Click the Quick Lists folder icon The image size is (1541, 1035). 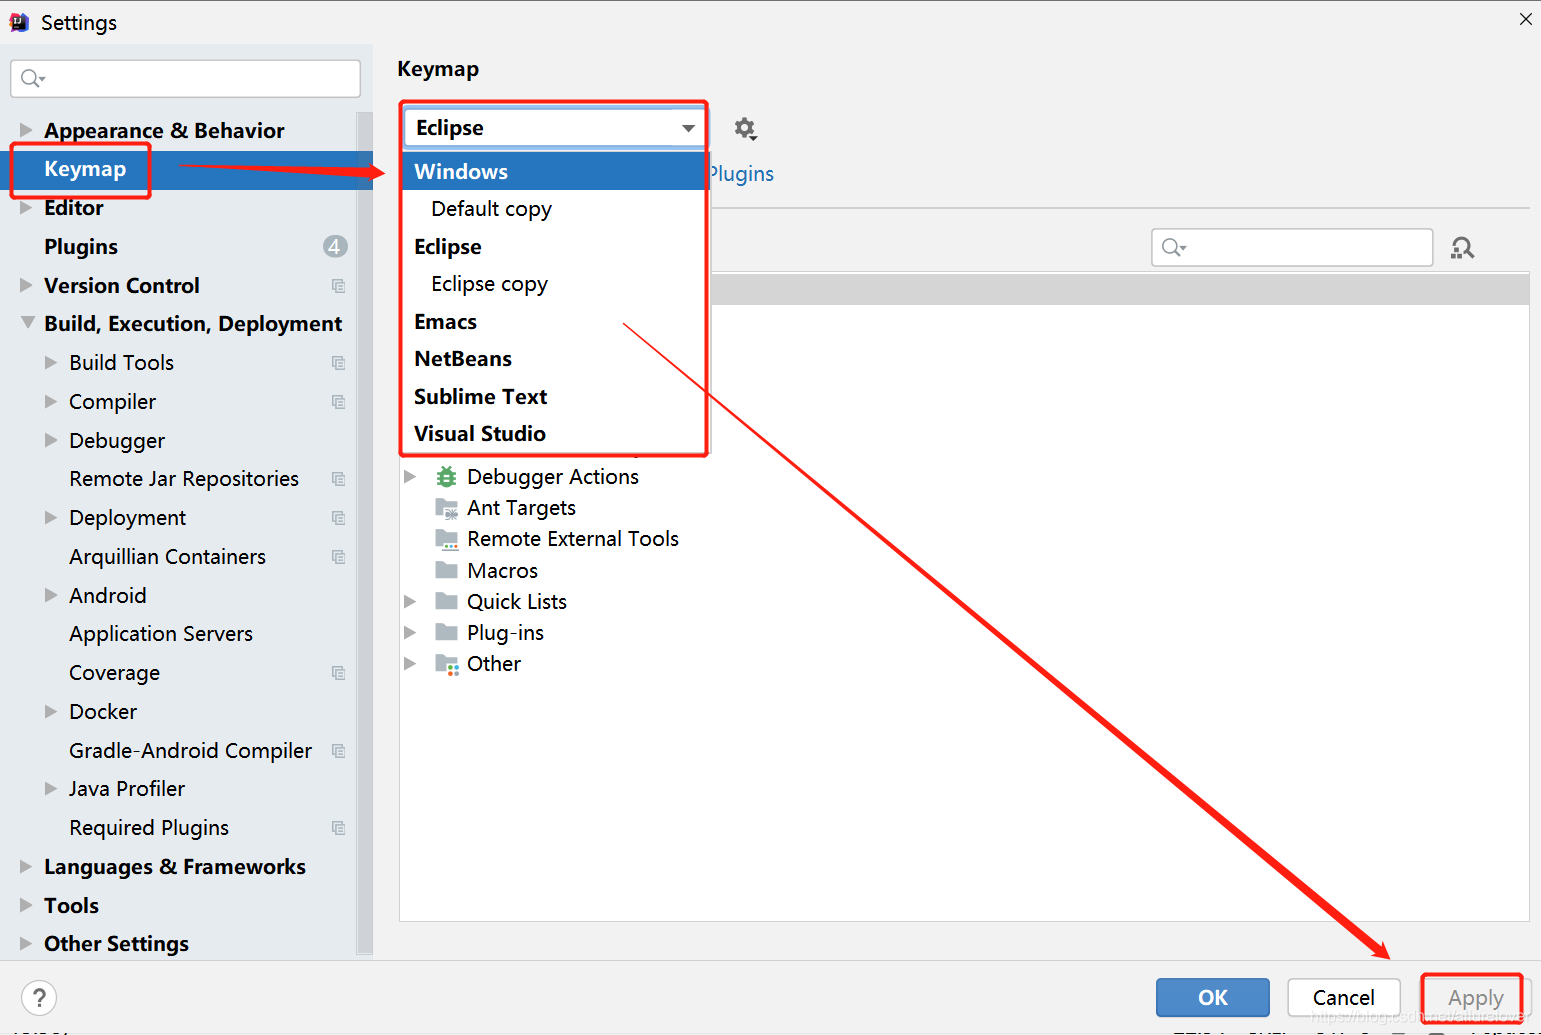447,601
